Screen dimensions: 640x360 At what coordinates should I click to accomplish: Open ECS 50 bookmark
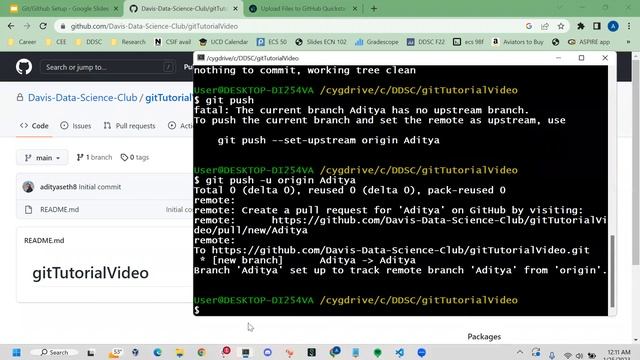(272, 42)
